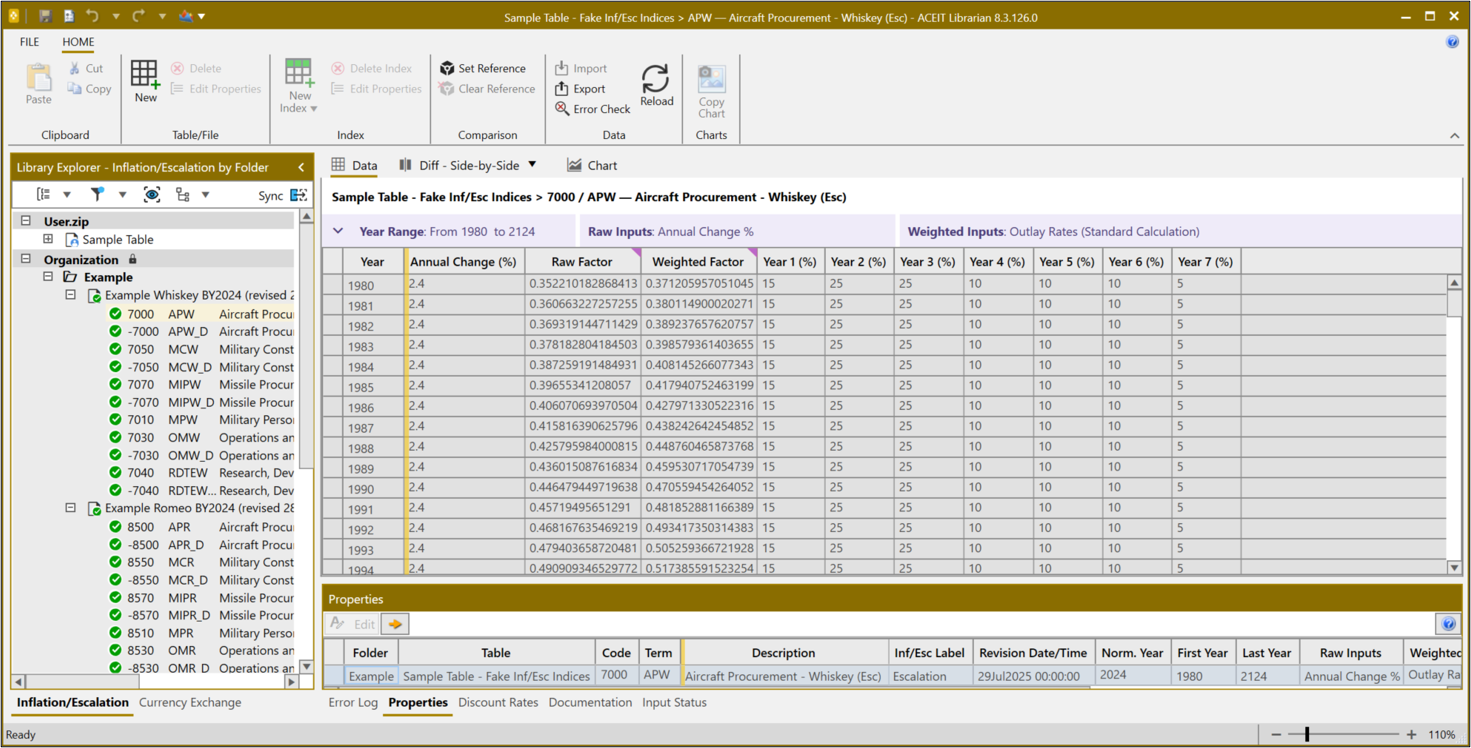The image size is (1471, 748).
Task: Click the Cut scissors icon
Action: coord(76,68)
